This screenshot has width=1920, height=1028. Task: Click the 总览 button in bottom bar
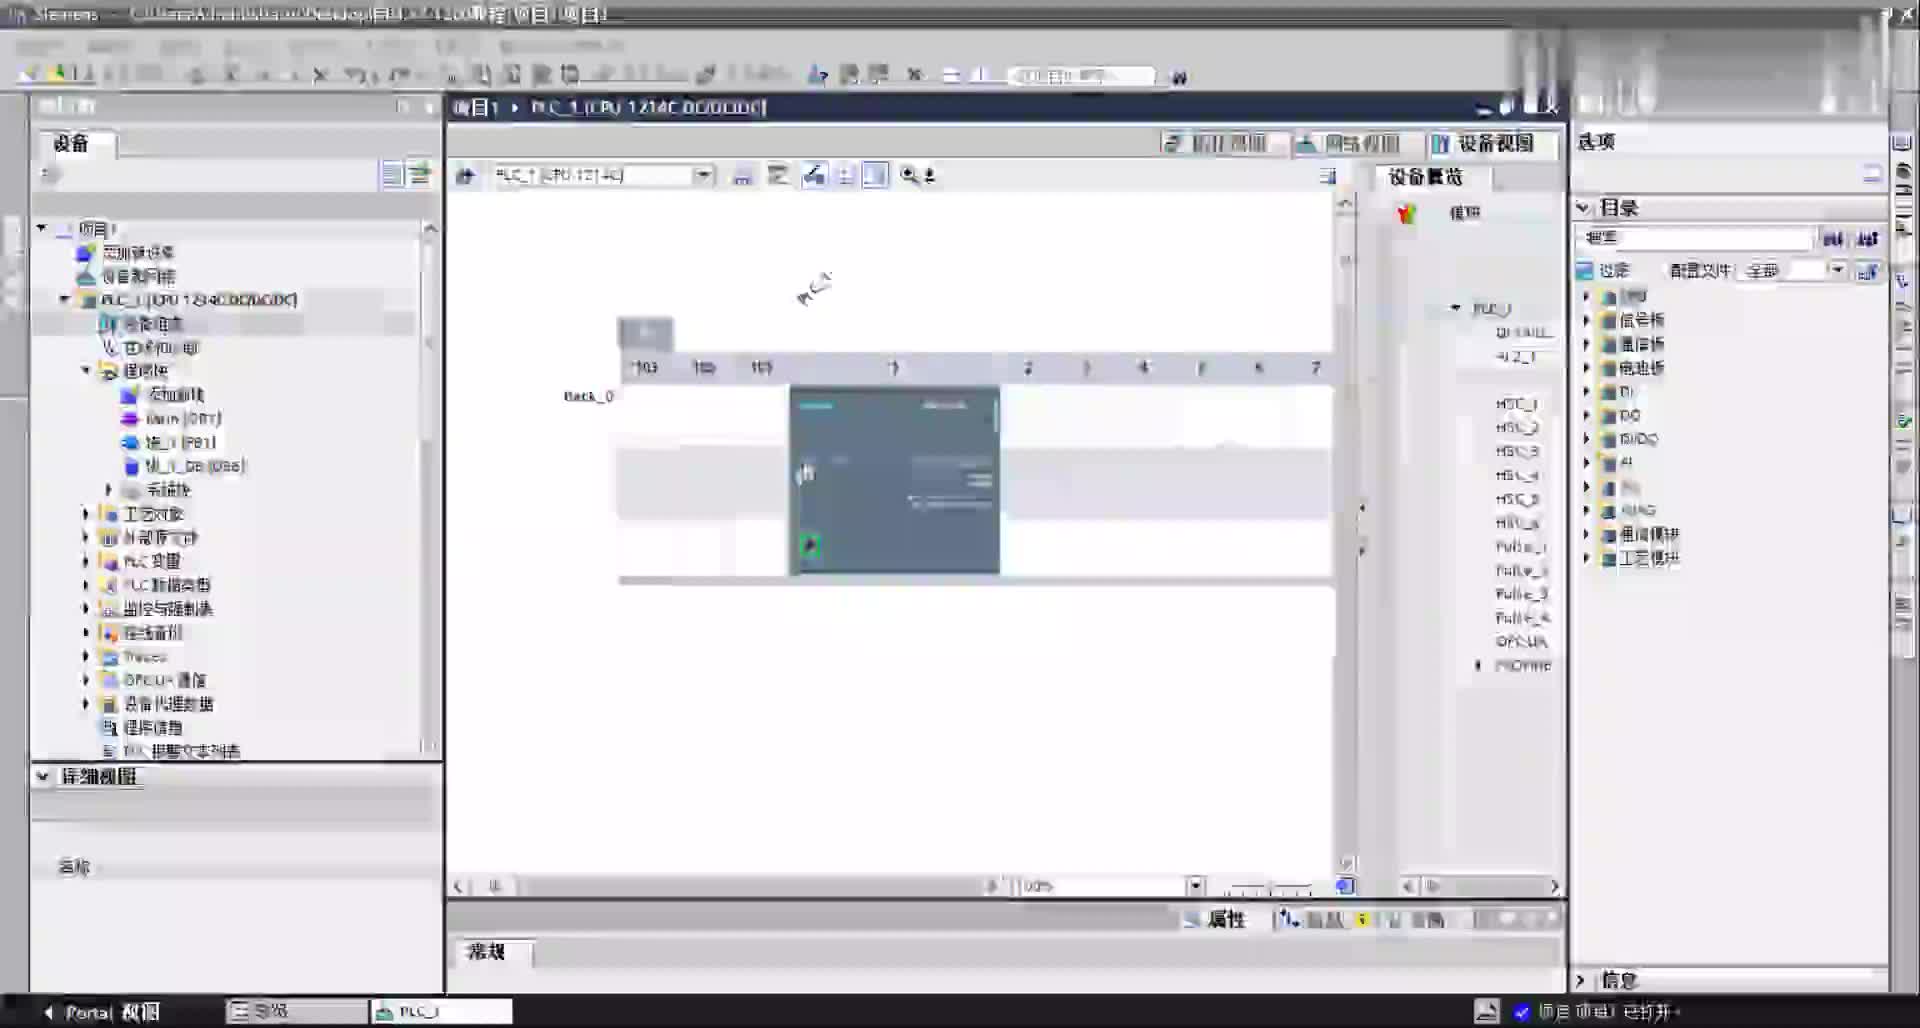click(x=296, y=1012)
